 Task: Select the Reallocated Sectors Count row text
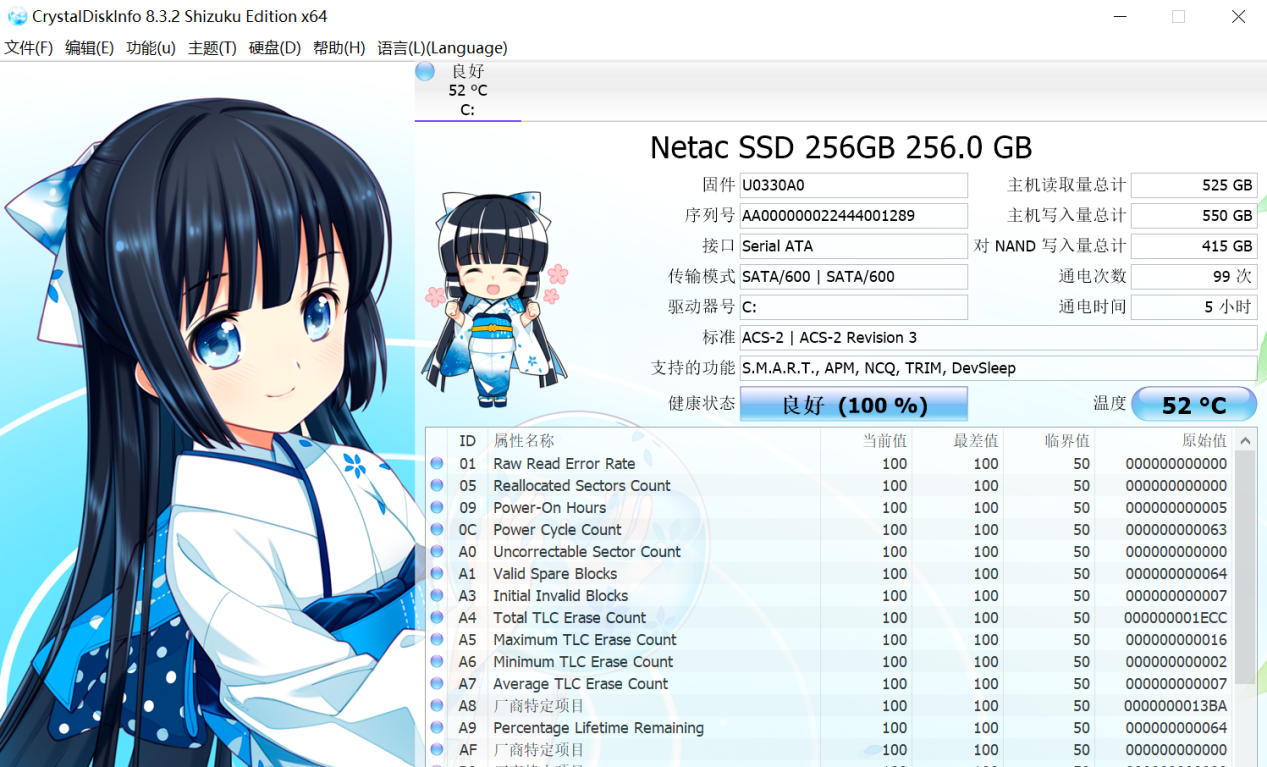coord(582,485)
